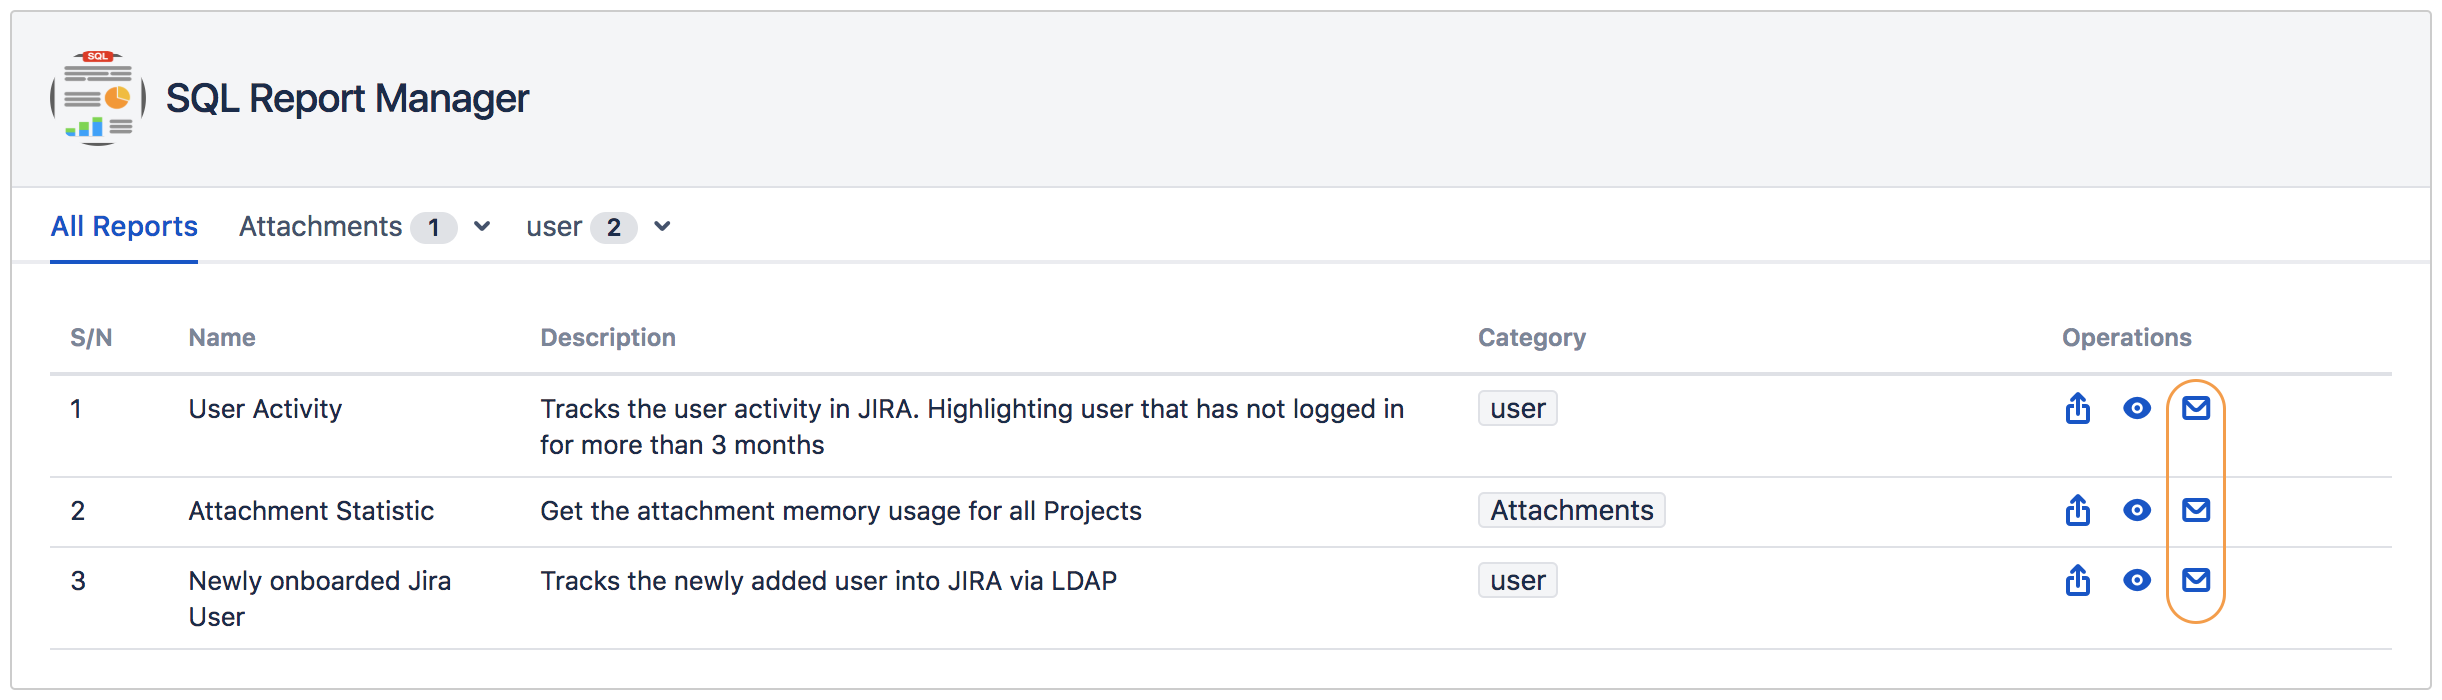The image size is (2442, 700).
Task: Click the user tag on row 3
Action: click(x=1517, y=580)
